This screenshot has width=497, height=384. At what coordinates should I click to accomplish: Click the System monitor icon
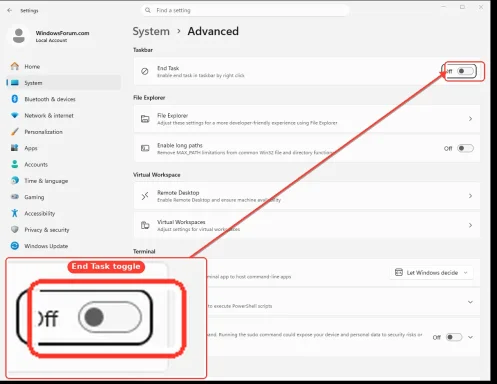click(15, 83)
